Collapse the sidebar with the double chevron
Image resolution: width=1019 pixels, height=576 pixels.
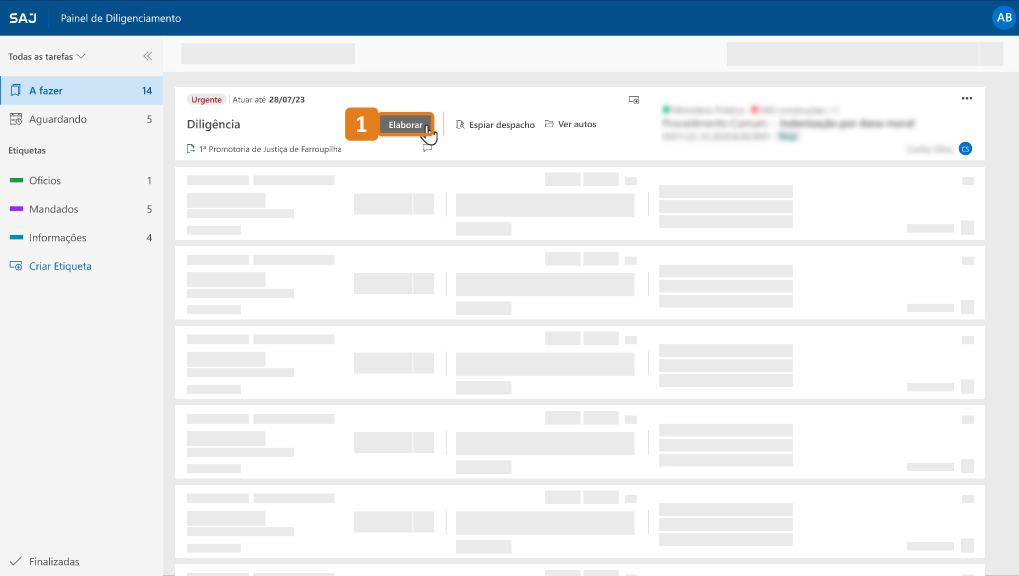[147, 56]
